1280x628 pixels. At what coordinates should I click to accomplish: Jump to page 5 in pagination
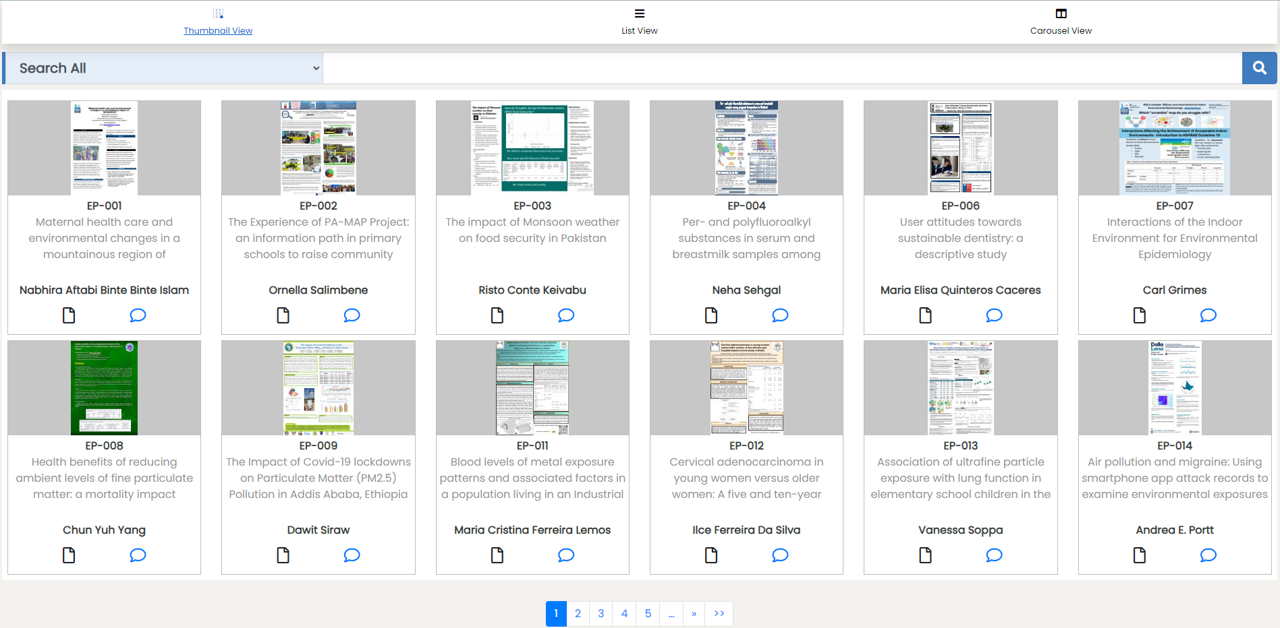tap(648, 614)
